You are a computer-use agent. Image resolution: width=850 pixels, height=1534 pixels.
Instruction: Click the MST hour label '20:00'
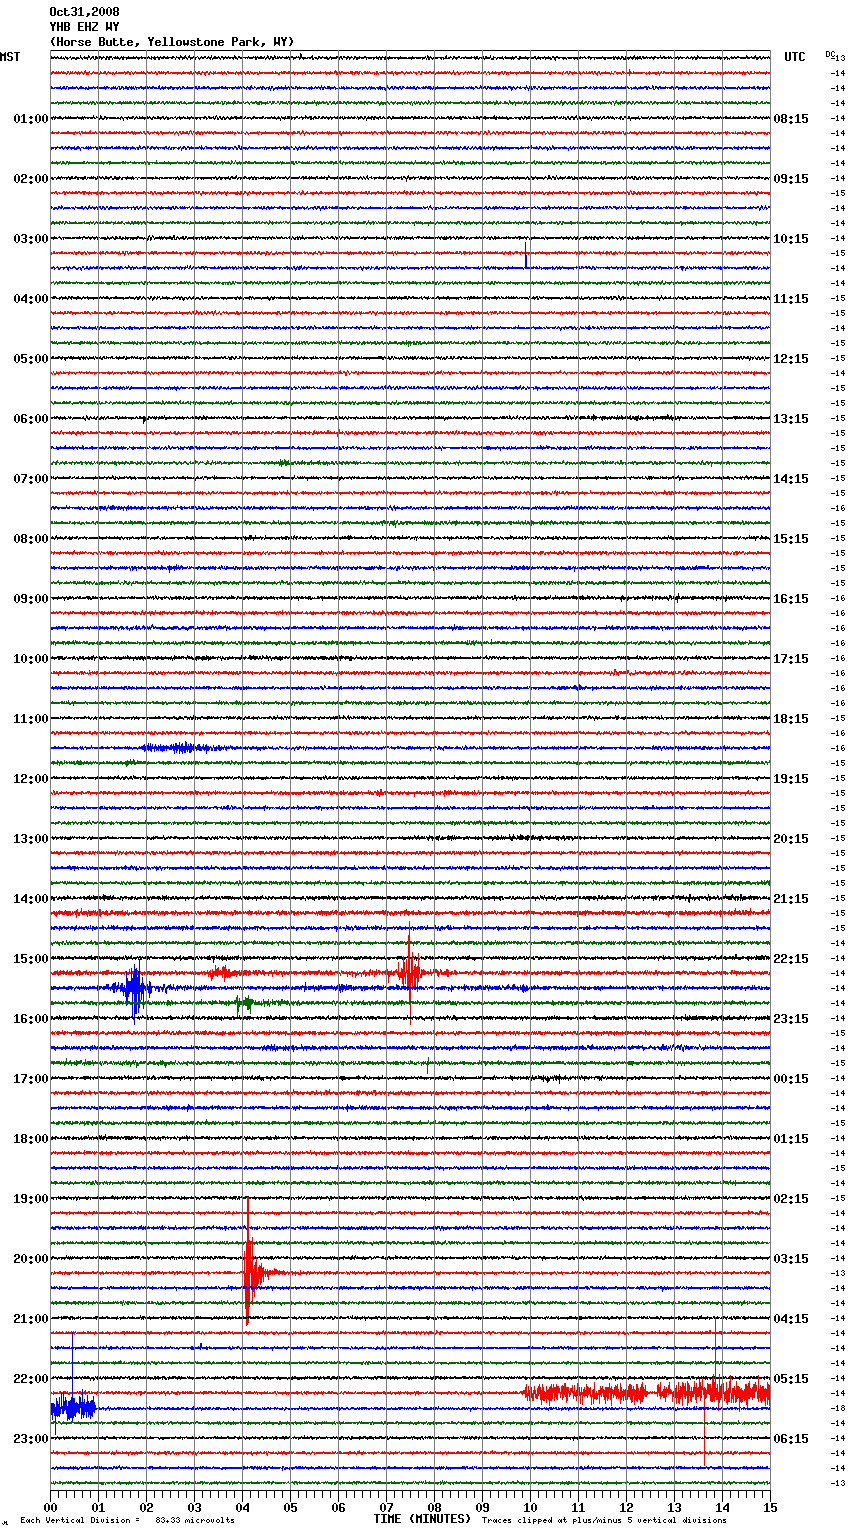tap(31, 1259)
